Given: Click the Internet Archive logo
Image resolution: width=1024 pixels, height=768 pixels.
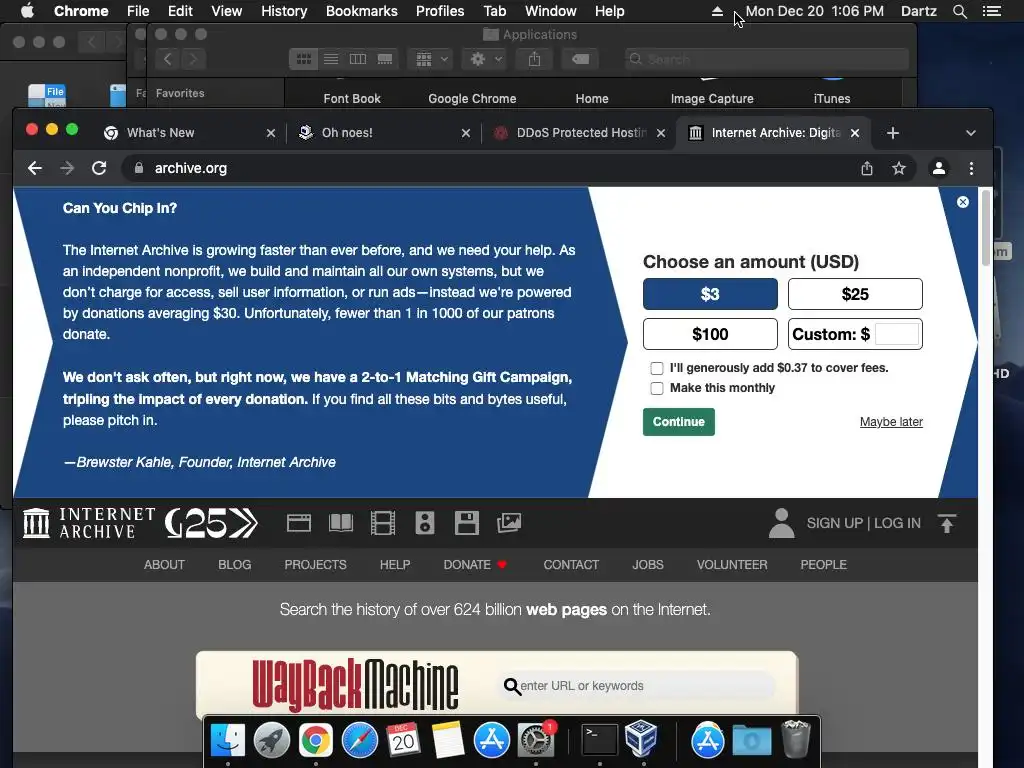Looking at the screenshot, I should click(89, 523).
